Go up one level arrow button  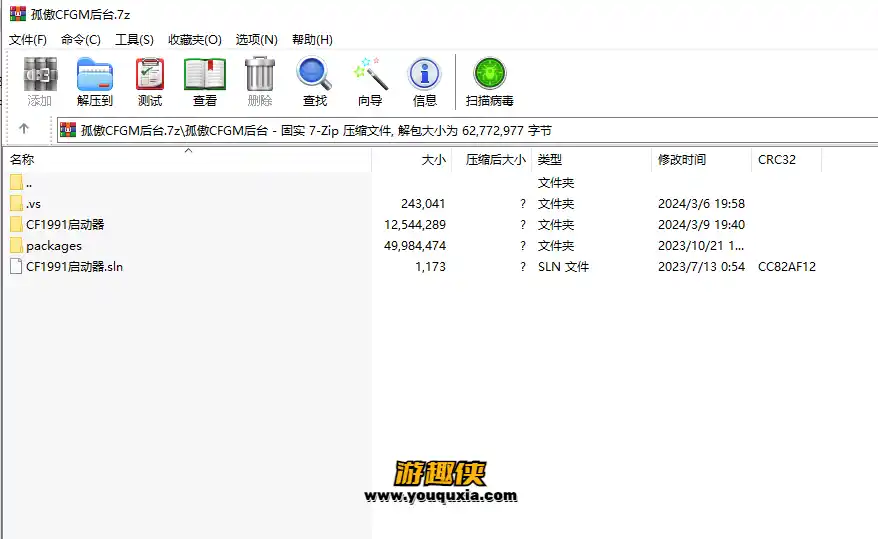(x=24, y=129)
